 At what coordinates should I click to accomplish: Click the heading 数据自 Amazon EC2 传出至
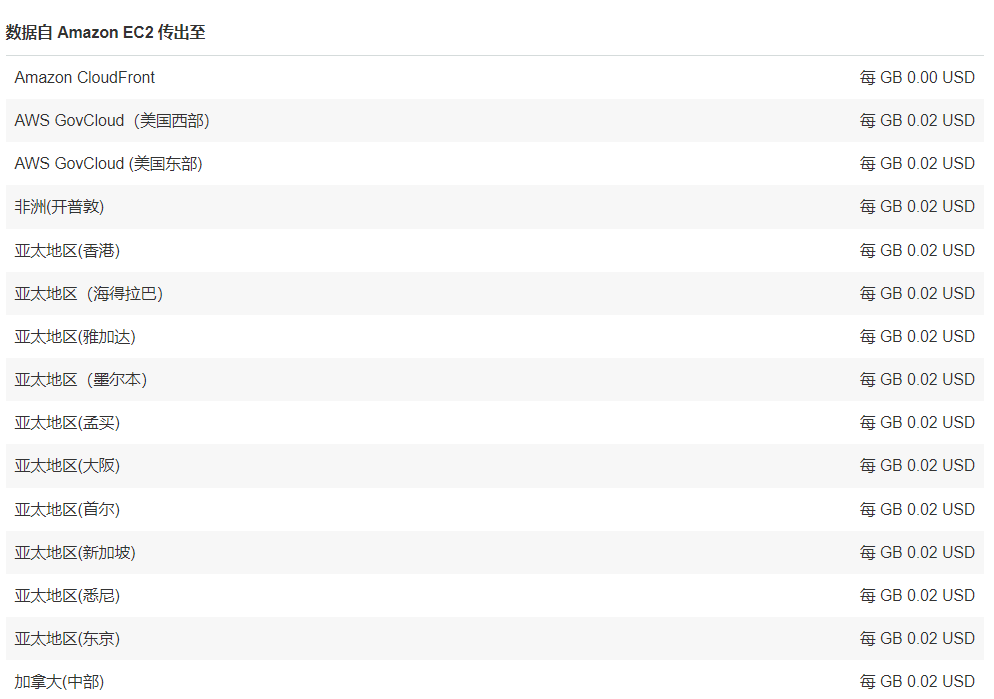coord(106,32)
